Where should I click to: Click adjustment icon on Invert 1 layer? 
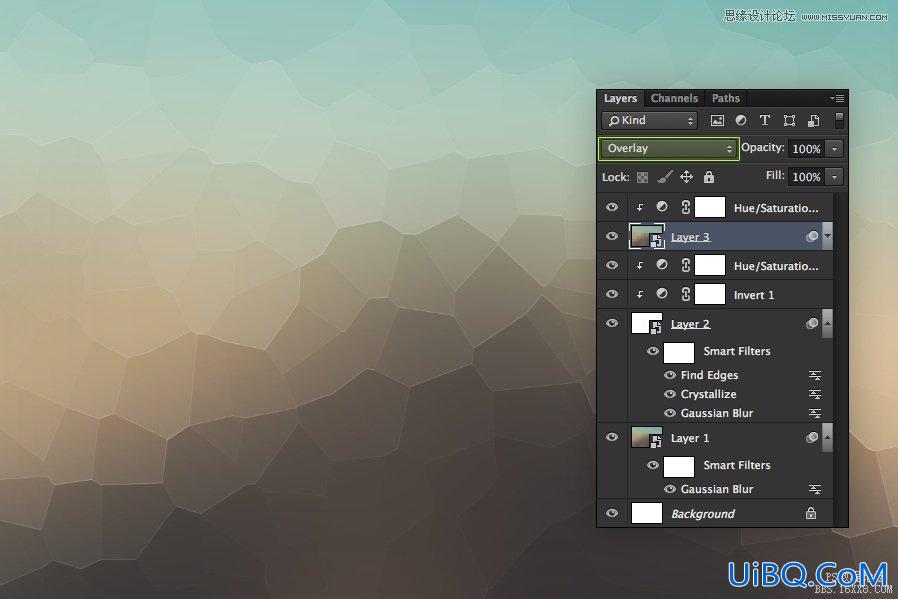click(x=662, y=294)
